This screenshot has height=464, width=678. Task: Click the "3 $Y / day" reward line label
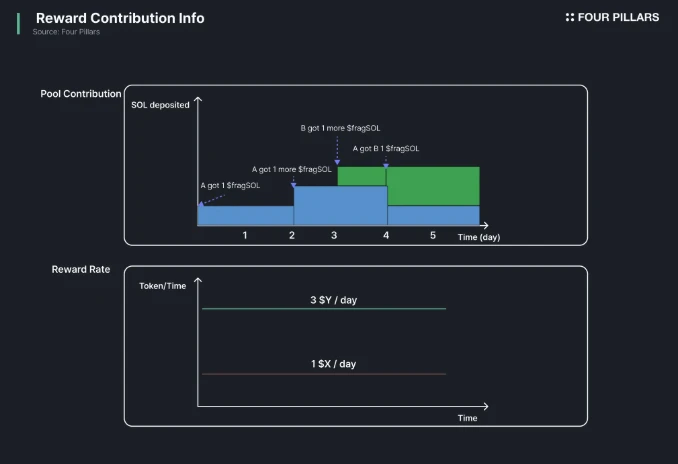[334, 300]
